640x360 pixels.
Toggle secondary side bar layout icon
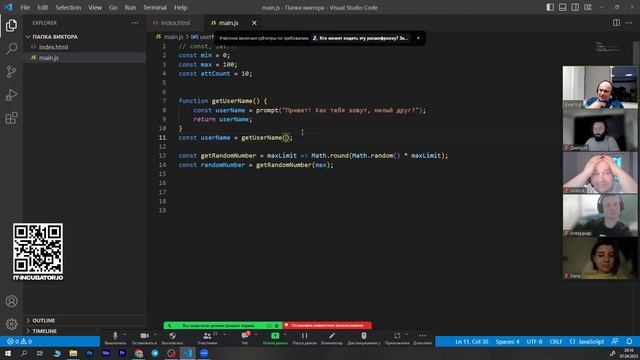(575, 7)
